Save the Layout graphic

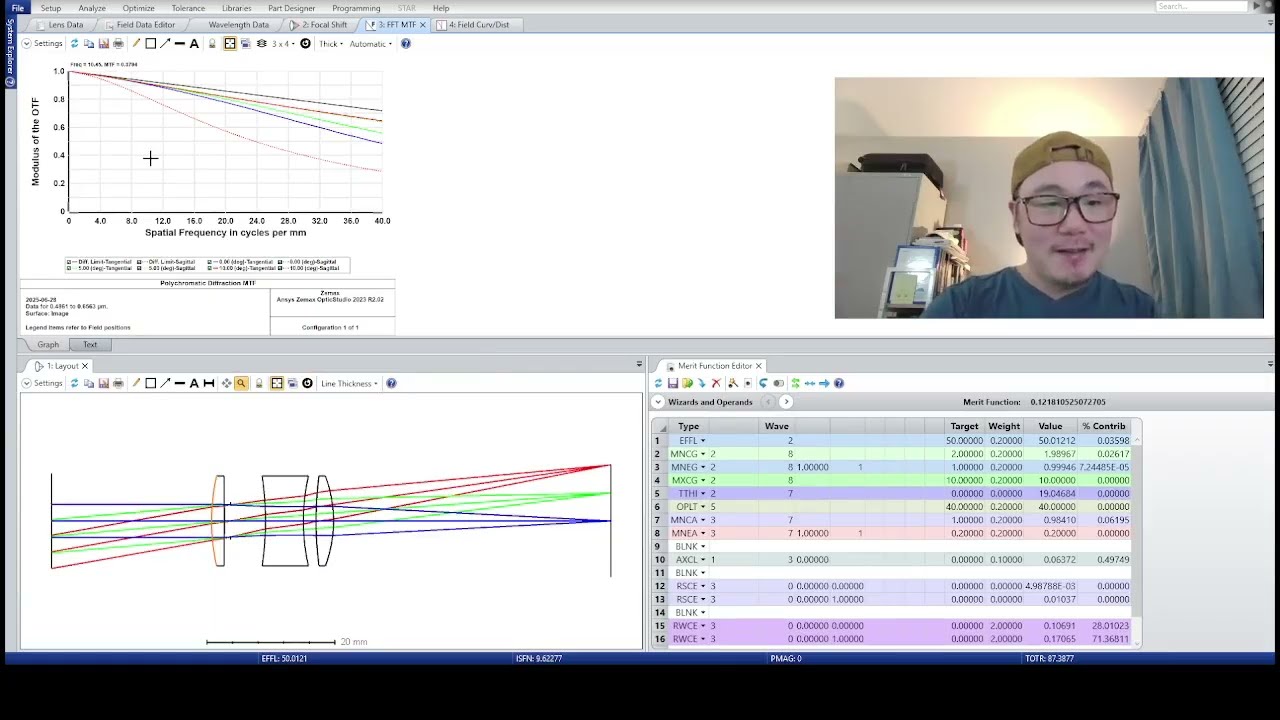(104, 384)
